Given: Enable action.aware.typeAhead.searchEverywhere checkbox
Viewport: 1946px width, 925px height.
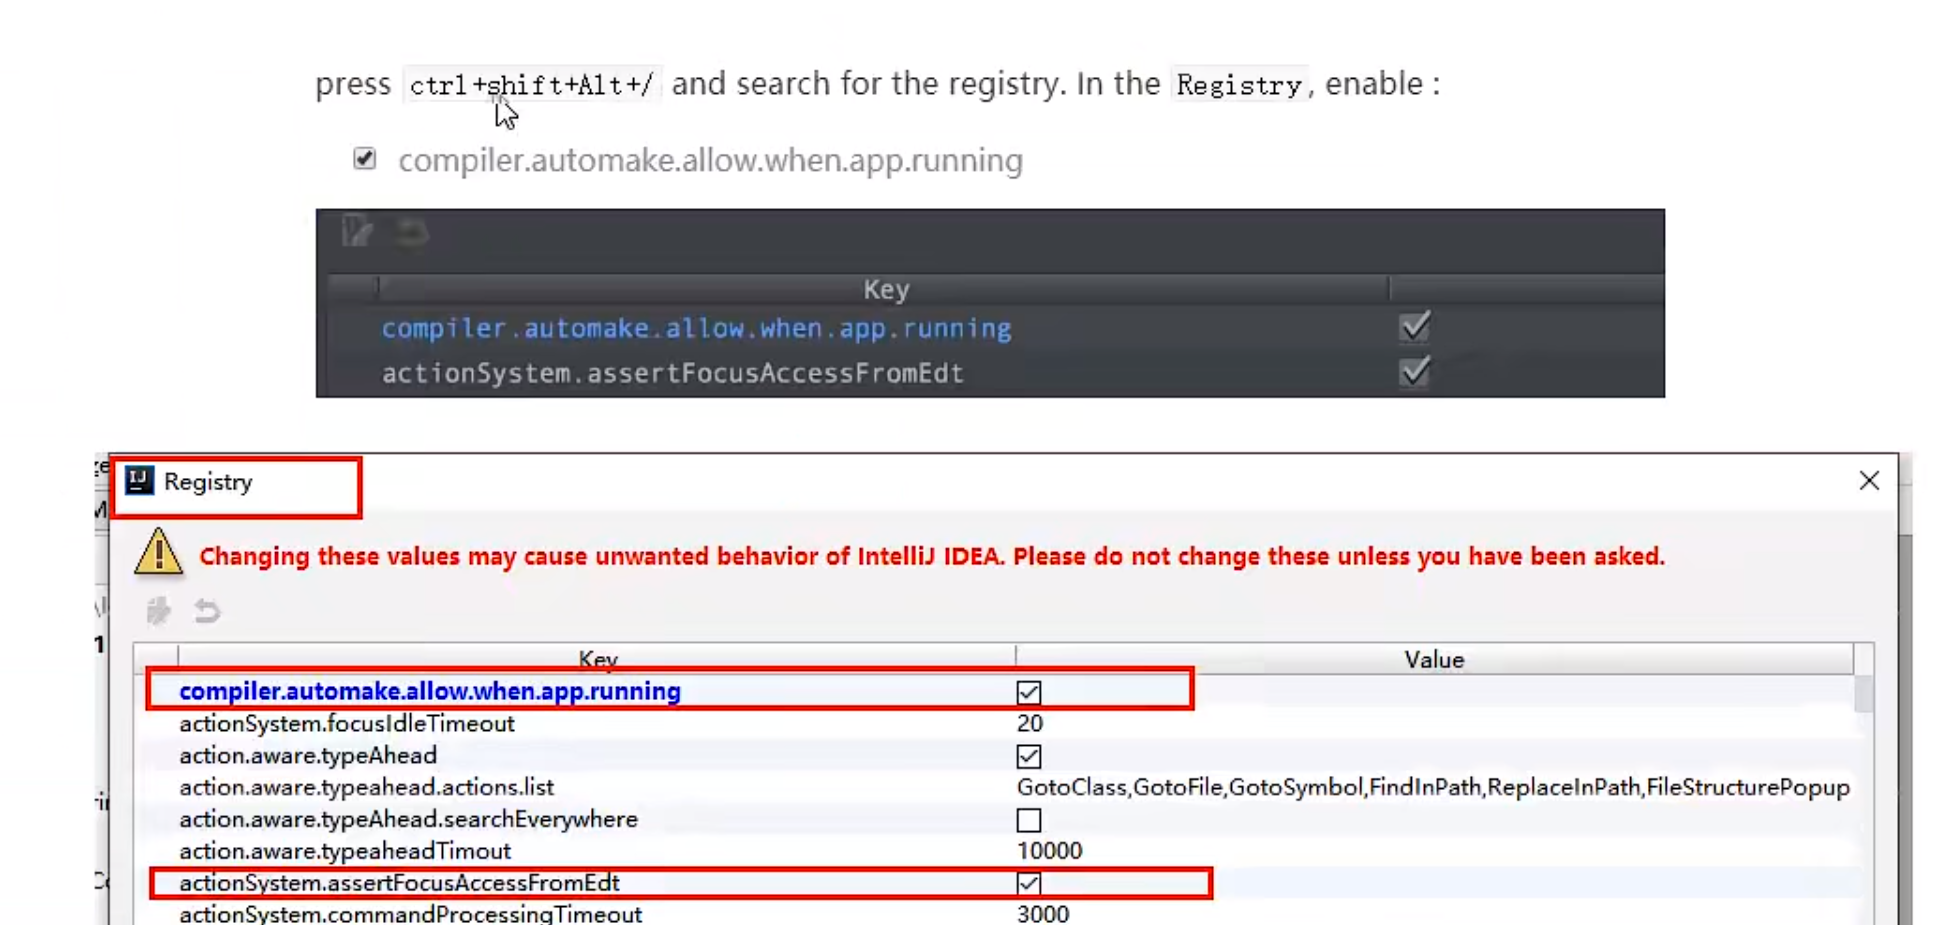Looking at the screenshot, I should tap(1028, 820).
